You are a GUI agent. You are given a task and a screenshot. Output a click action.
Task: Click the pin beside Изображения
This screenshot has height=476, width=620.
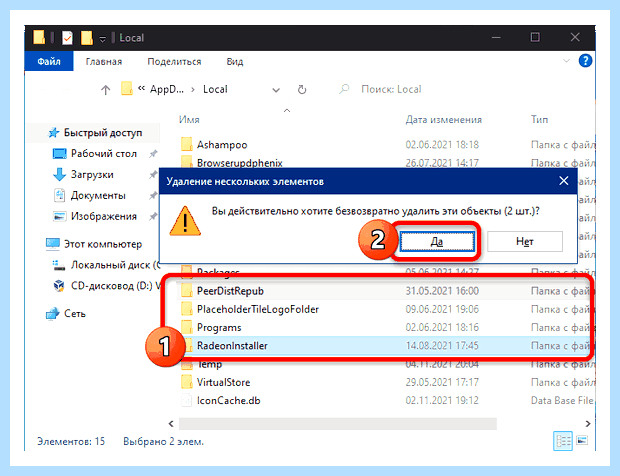pos(153,216)
